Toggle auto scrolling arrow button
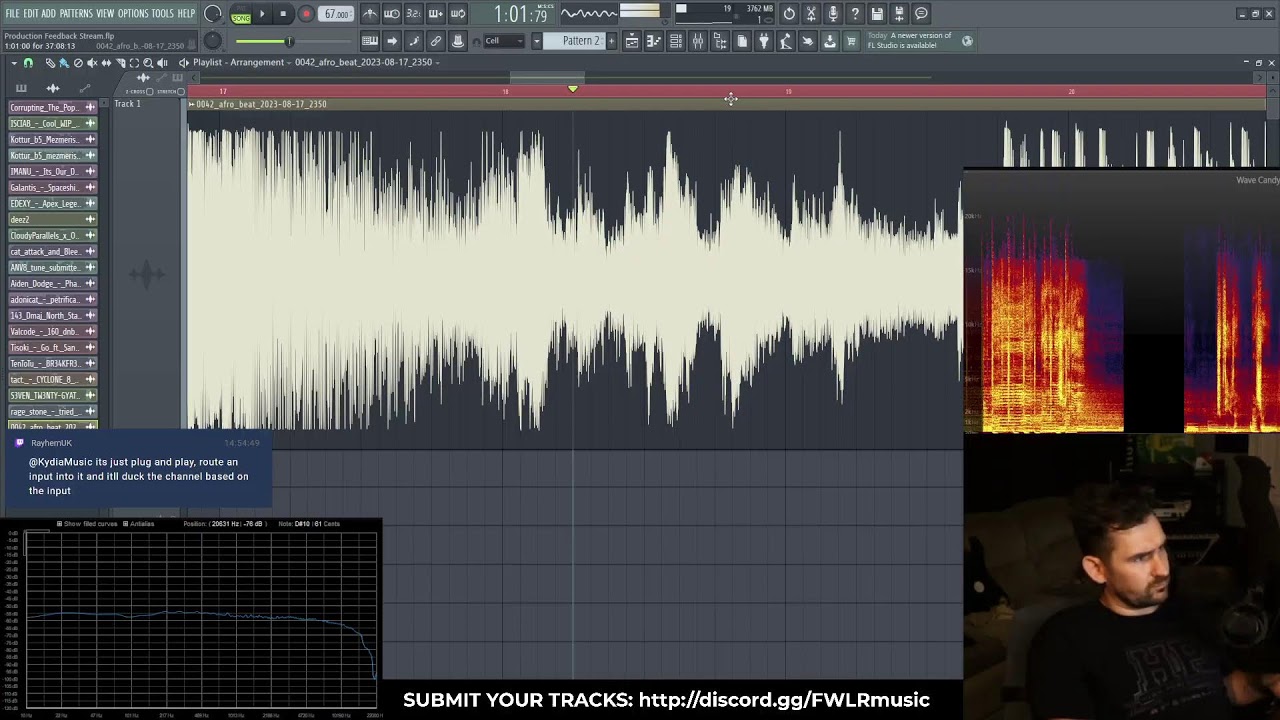Image resolution: width=1280 pixels, height=720 pixels. pos(392,41)
